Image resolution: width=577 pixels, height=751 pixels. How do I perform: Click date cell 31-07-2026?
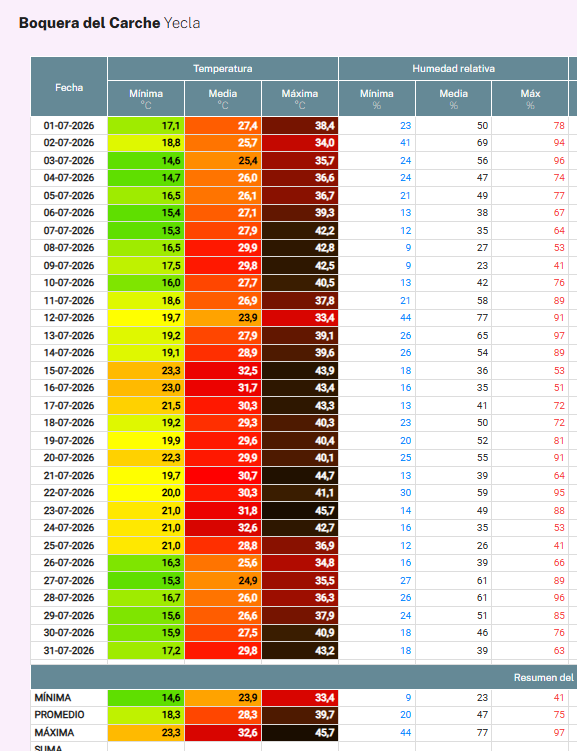69,650
